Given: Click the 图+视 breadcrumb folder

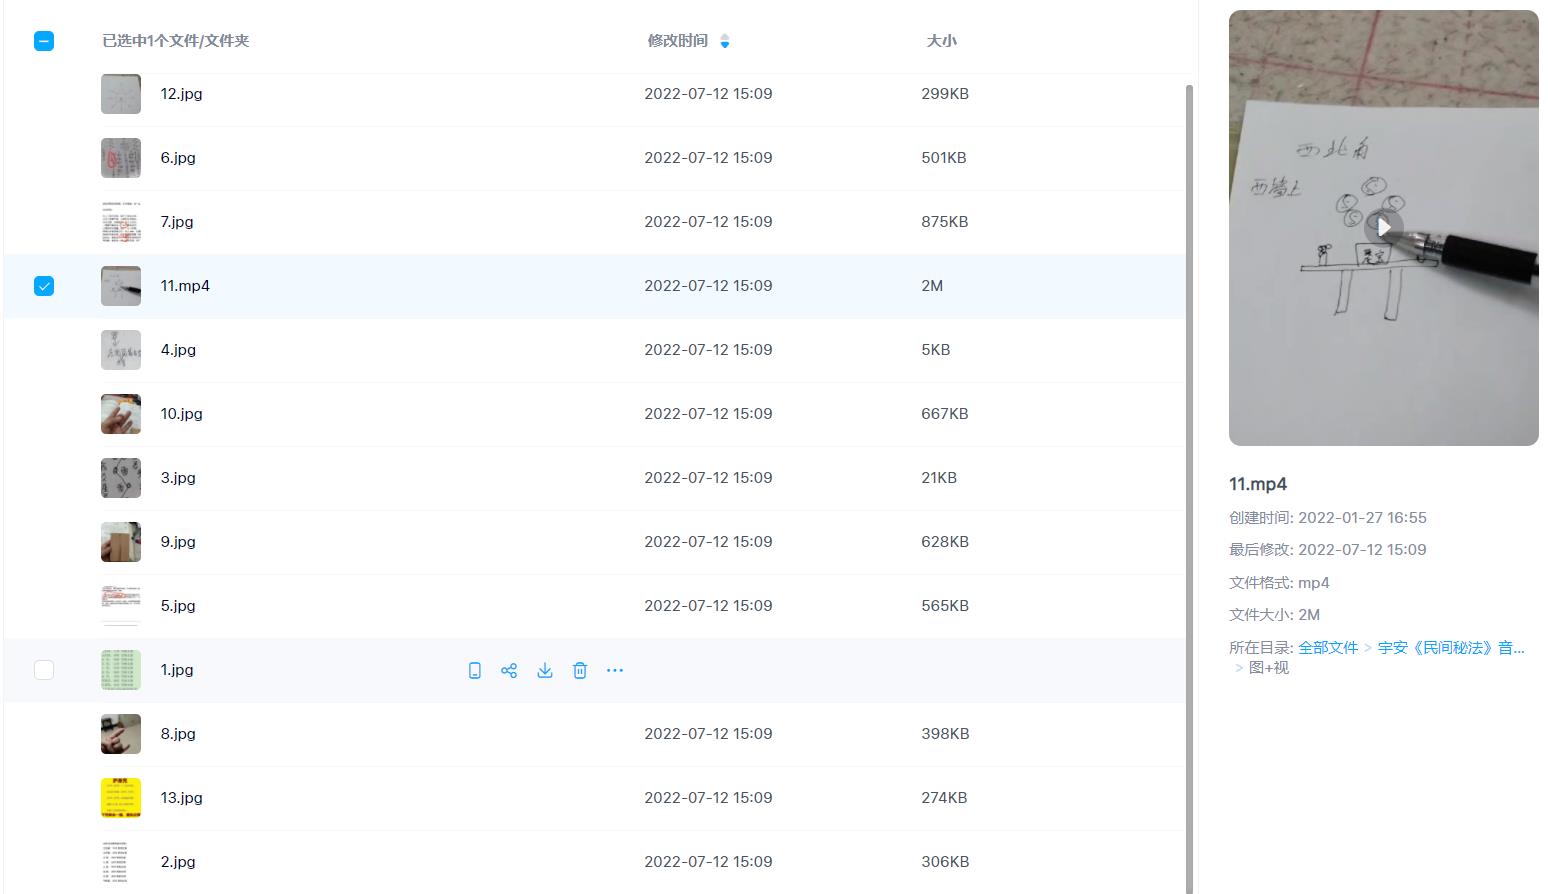Looking at the screenshot, I should click(1268, 668).
